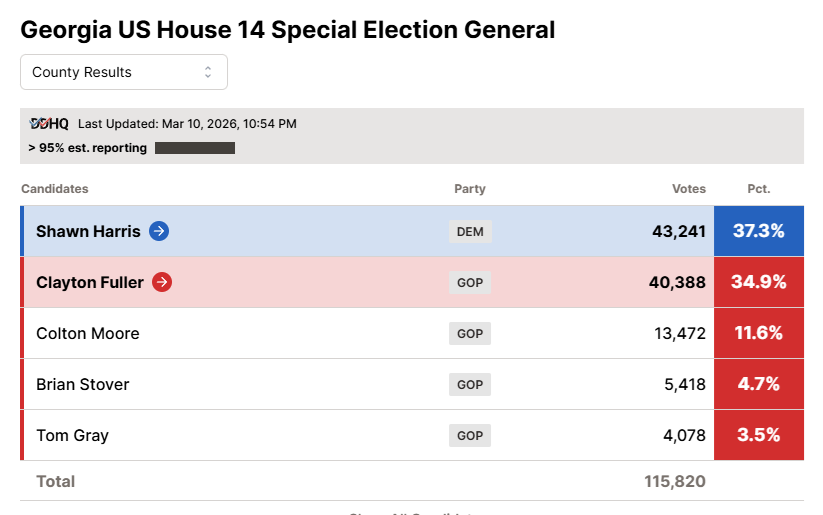
Task: Click the DDHQ logo
Action: tap(49, 124)
